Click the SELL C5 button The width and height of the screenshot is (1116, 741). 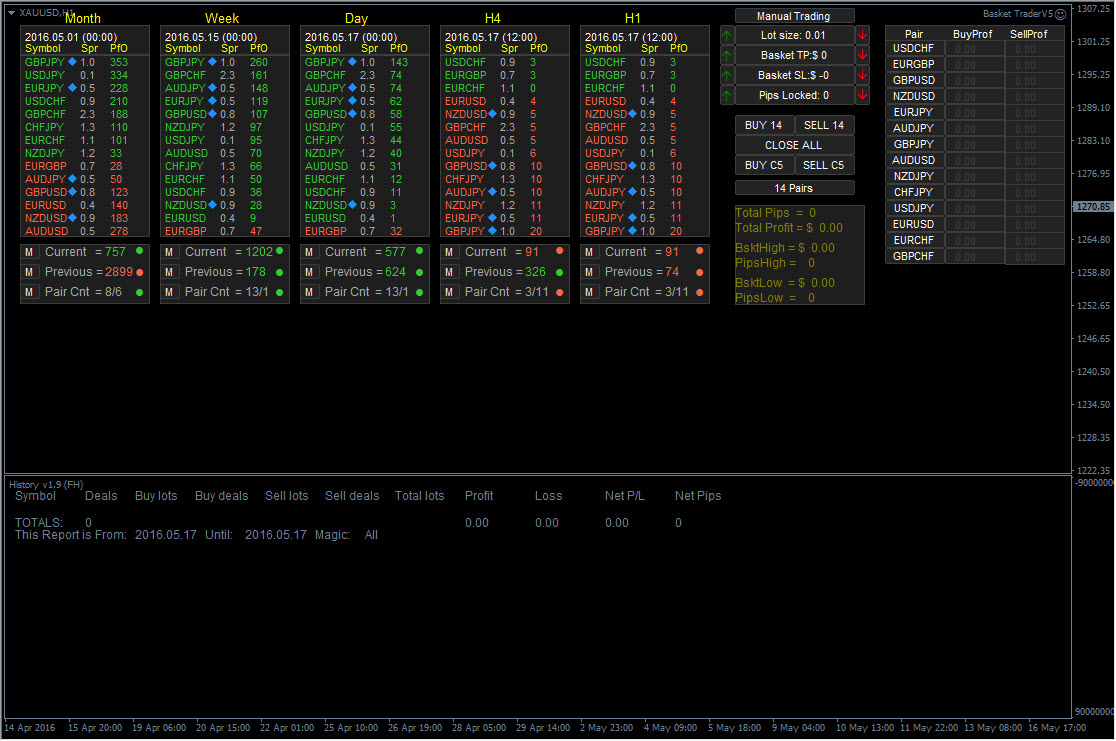[x=824, y=165]
